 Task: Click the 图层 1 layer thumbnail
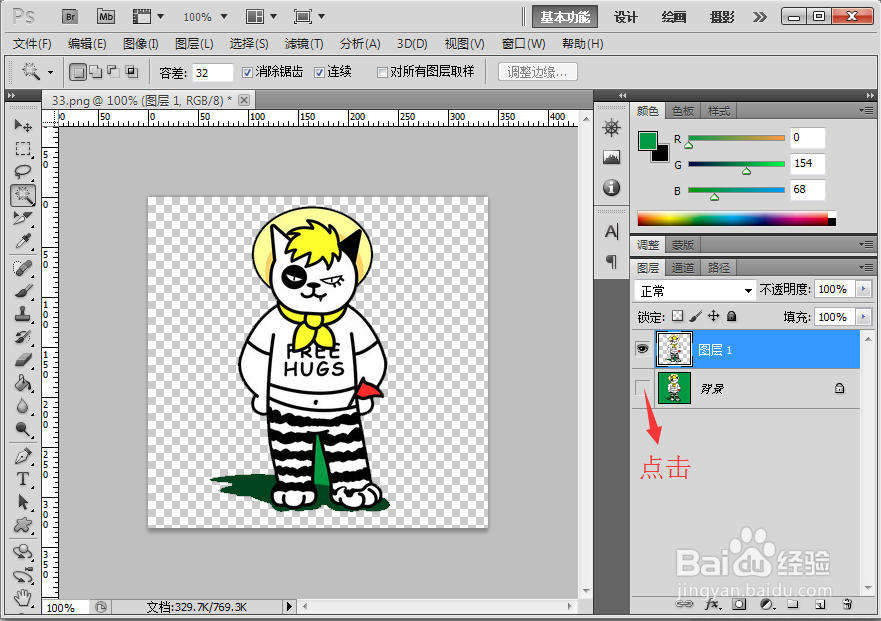pos(672,349)
